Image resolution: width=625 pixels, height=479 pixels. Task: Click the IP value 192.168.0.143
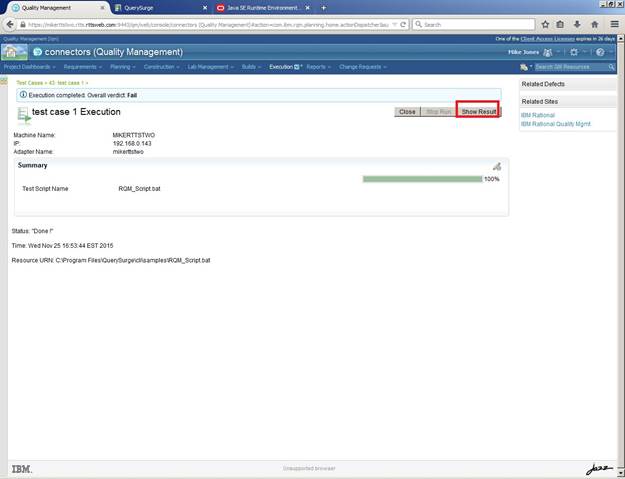(x=132, y=143)
